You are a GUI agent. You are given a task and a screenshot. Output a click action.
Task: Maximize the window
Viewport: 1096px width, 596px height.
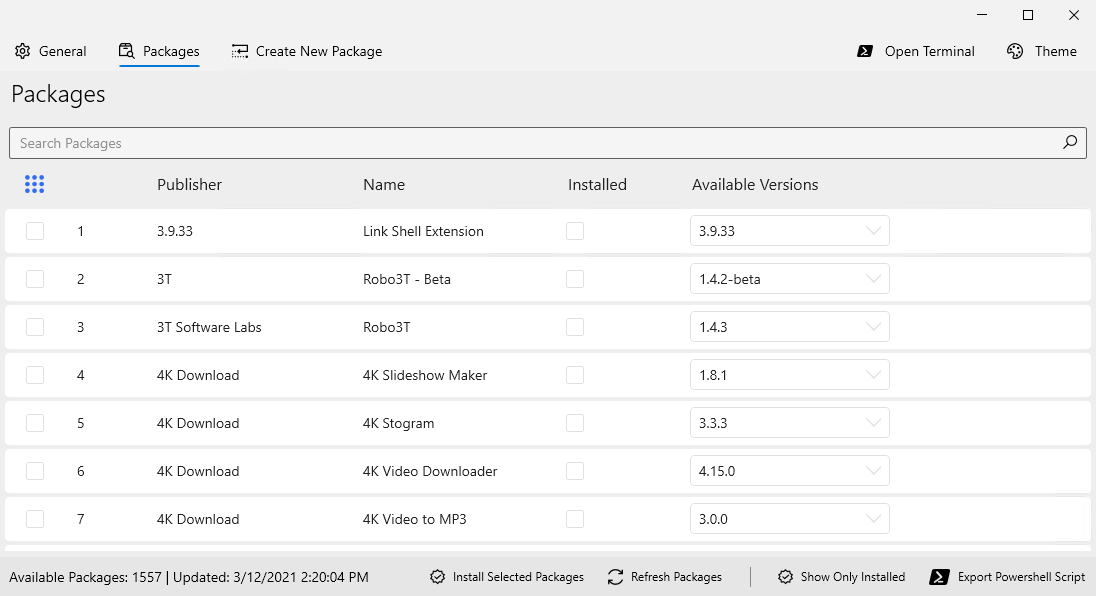(1028, 15)
